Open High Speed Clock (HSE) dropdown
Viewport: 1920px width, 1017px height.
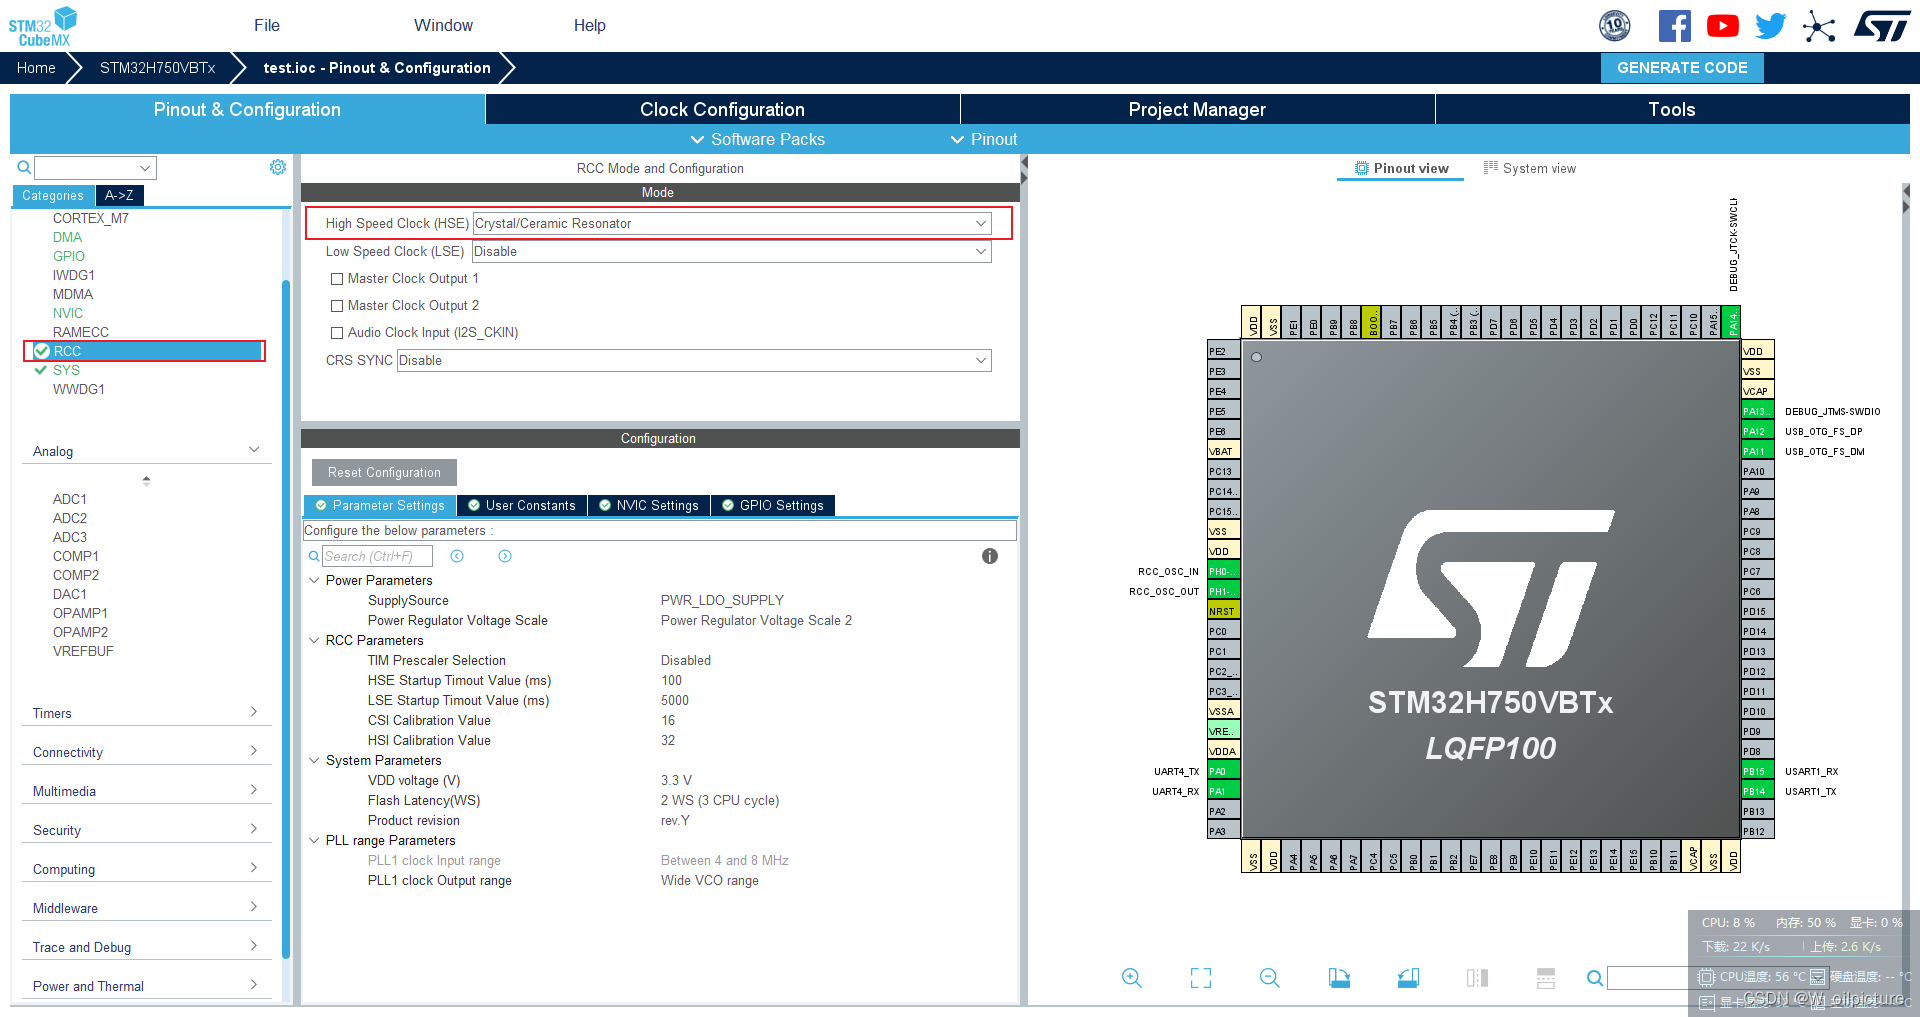click(731, 223)
